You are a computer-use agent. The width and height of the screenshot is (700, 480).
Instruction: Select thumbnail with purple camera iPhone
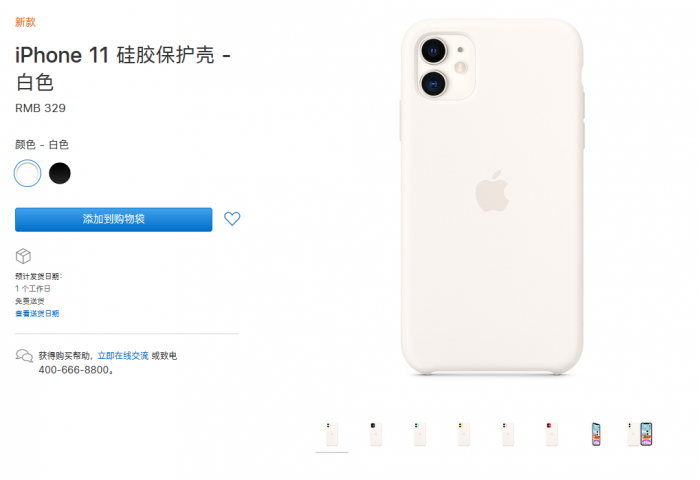pyautogui.click(x=508, y=434)
